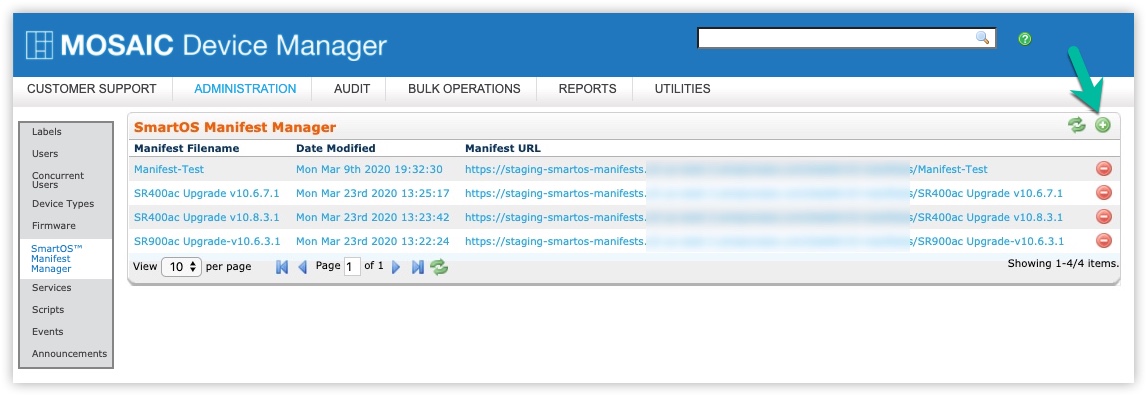The width and height of the screenshot is (1147, 396).
Task: Open the Manifest-Test filename link
Action: coord(169,169)
